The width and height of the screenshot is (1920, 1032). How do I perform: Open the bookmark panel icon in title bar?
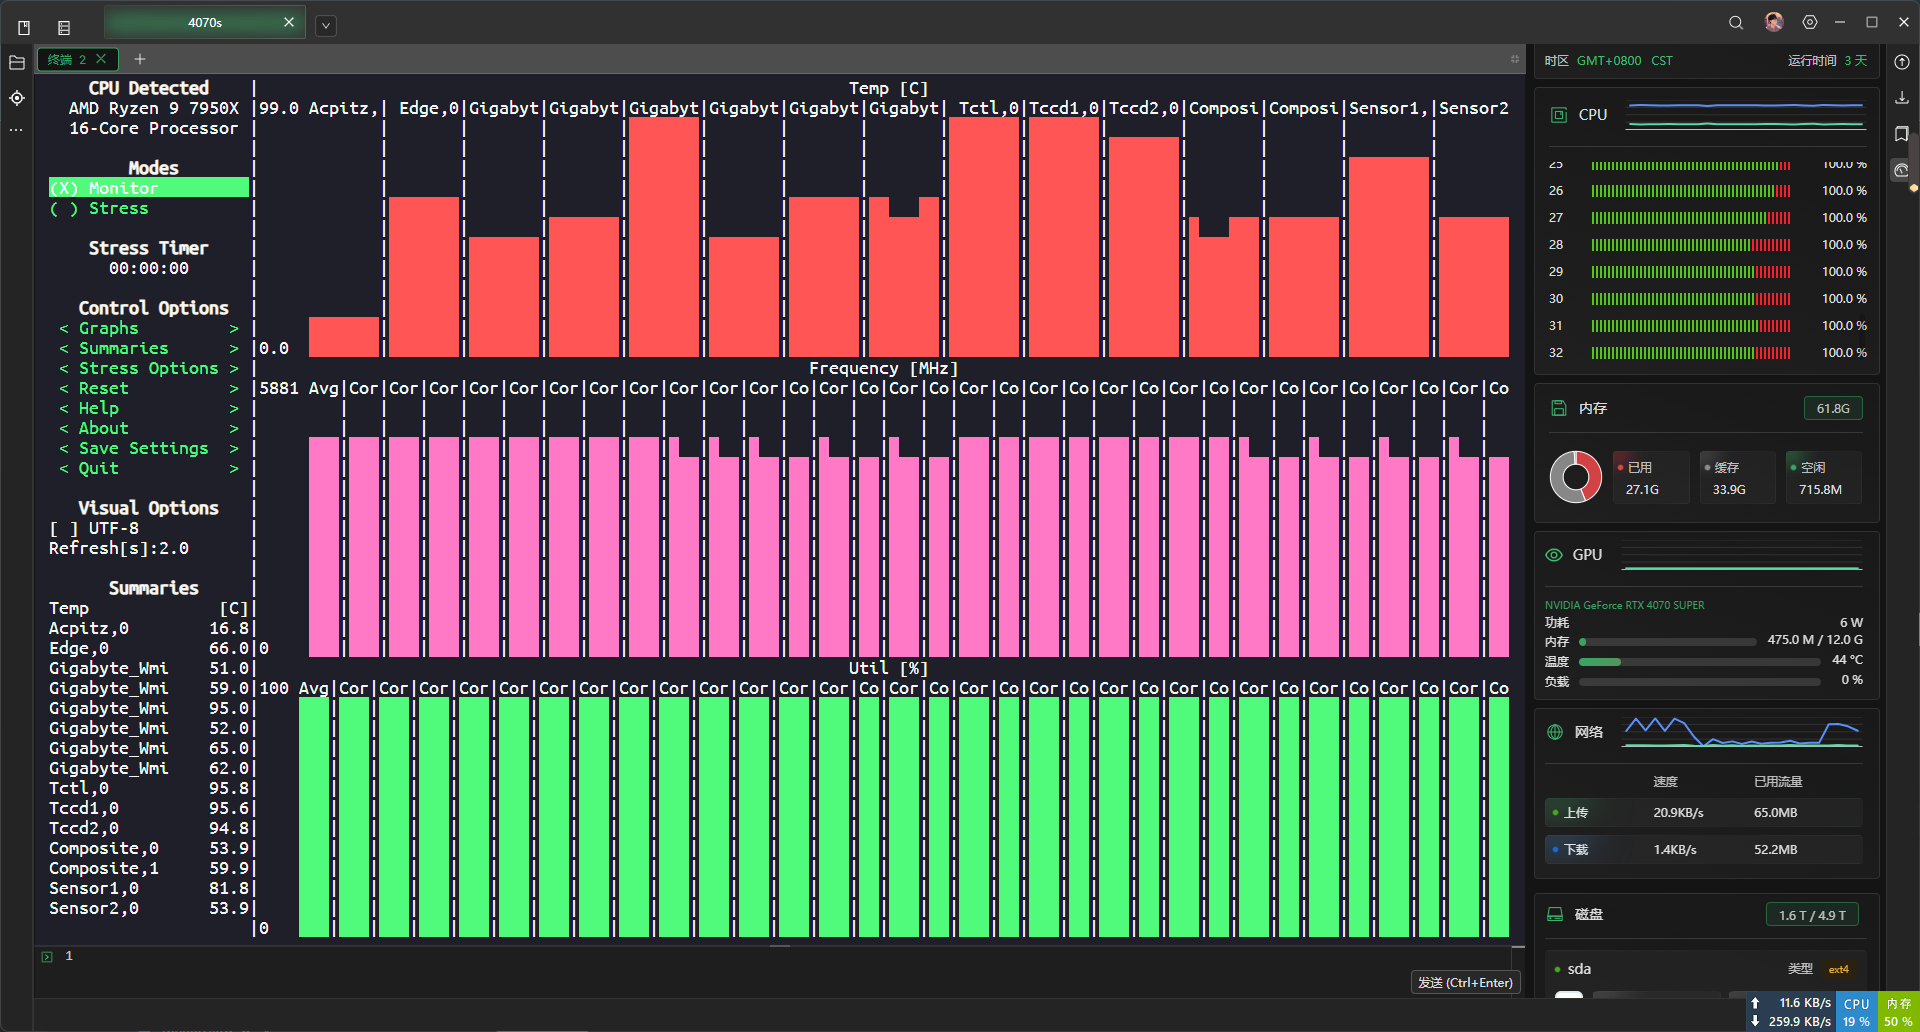pos(24,27)
